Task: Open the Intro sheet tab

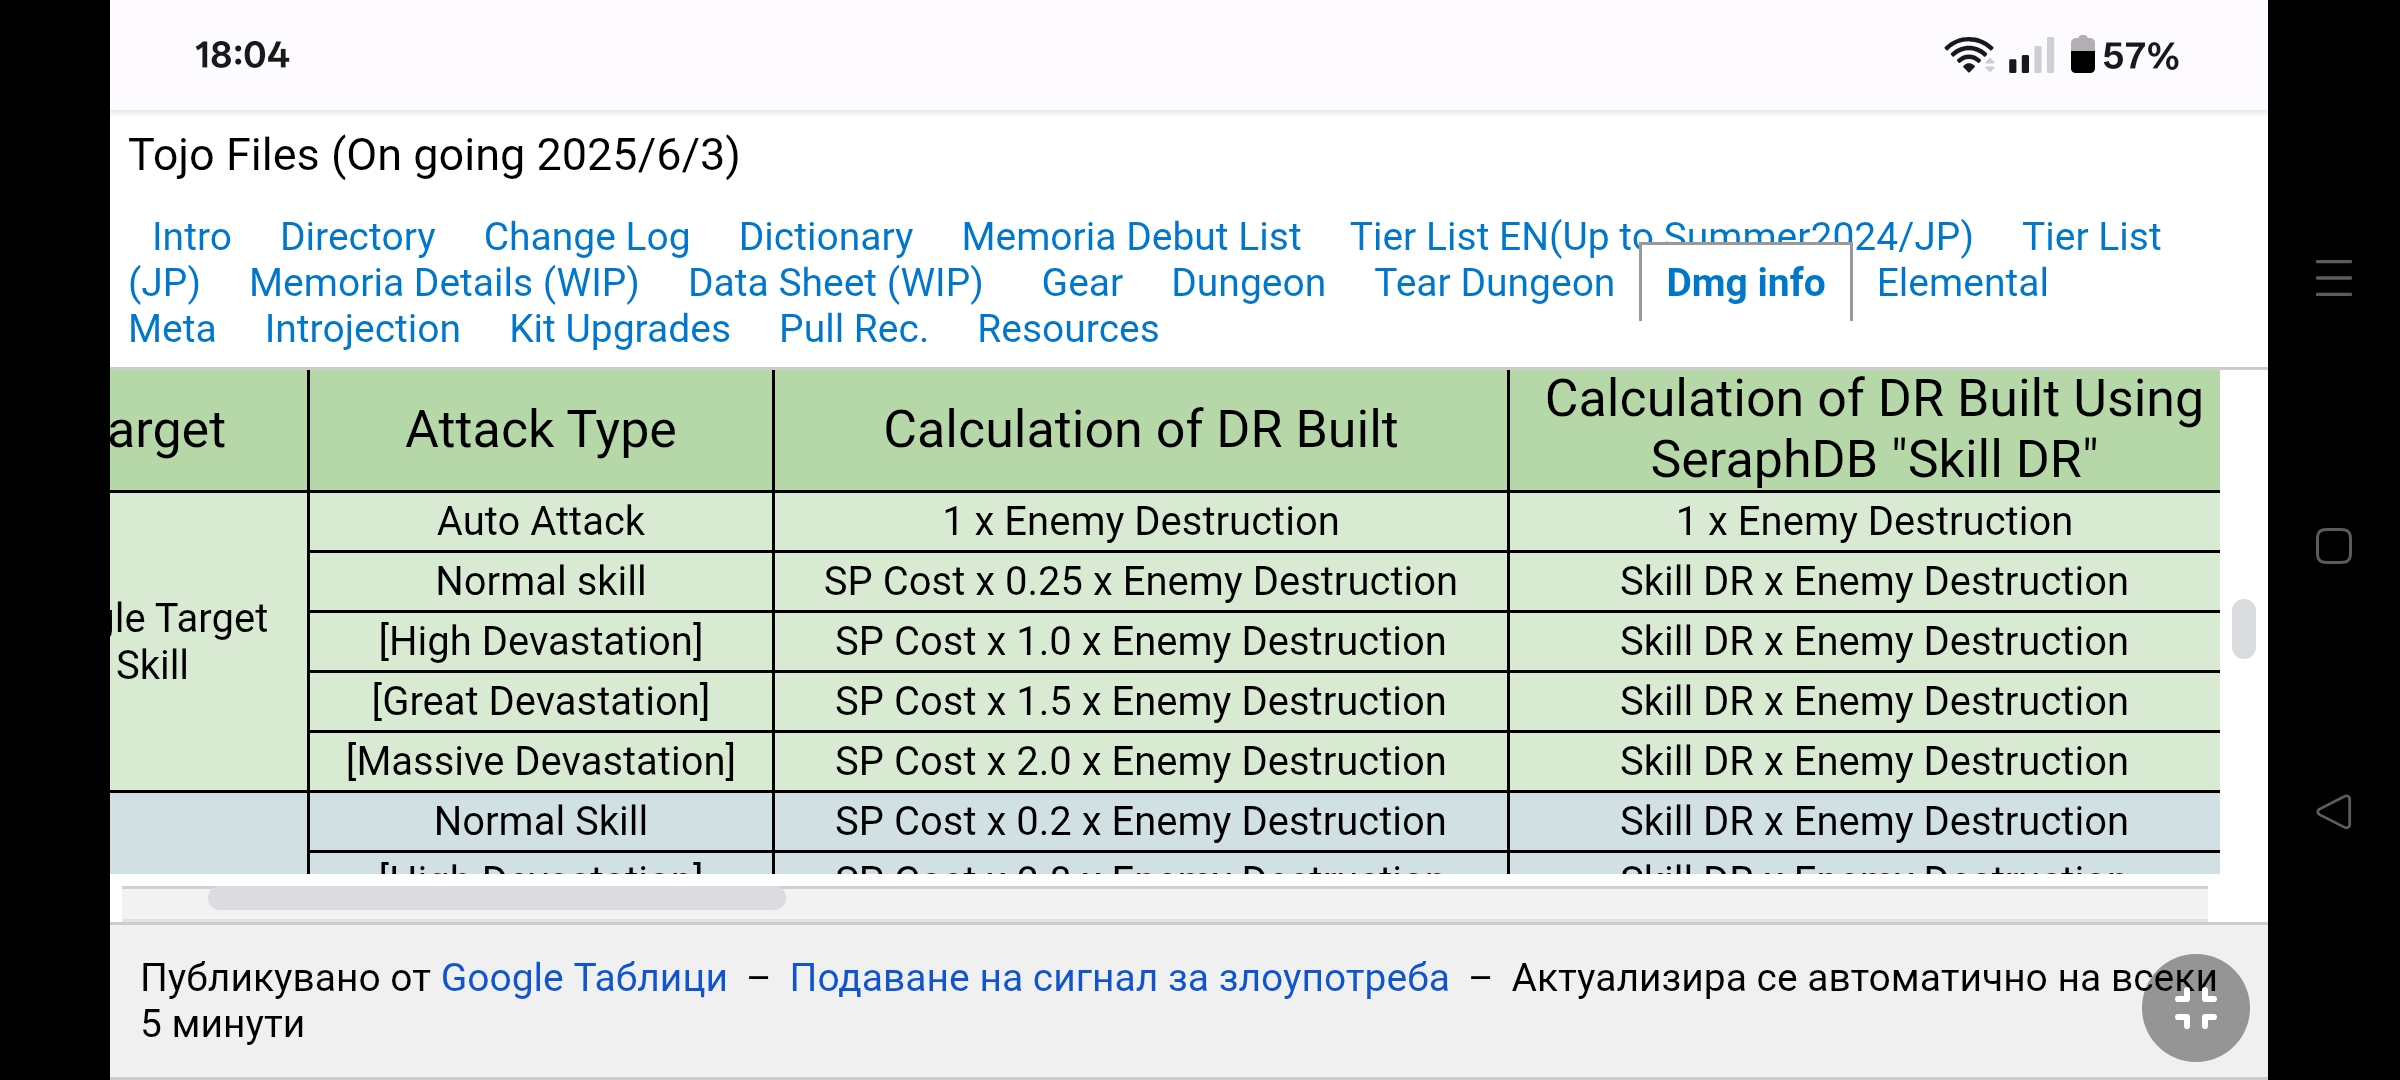Action: coord(192,237)
